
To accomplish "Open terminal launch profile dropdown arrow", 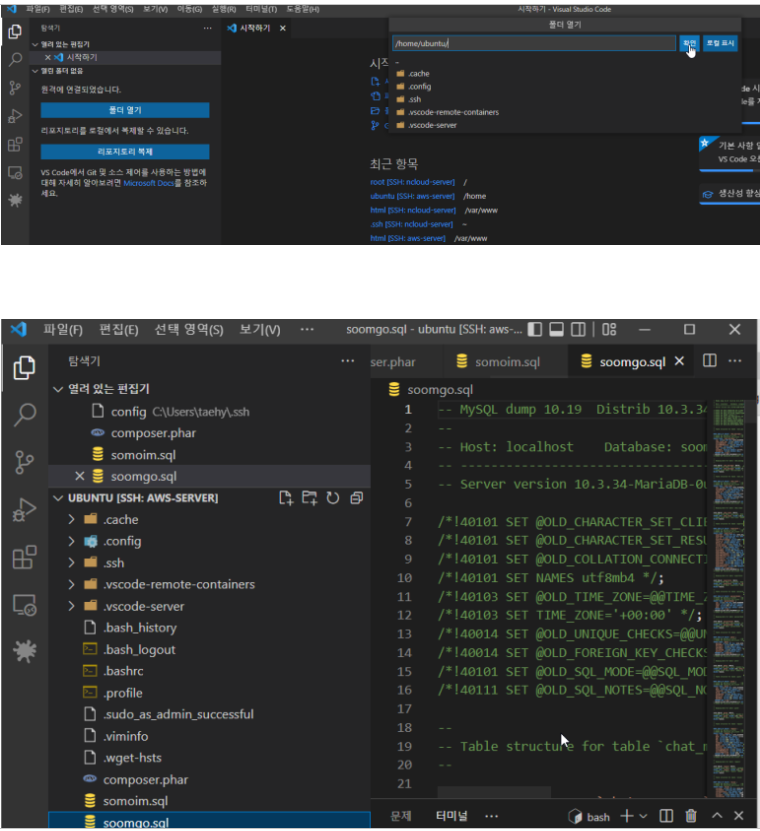I will tap(643, 816).
